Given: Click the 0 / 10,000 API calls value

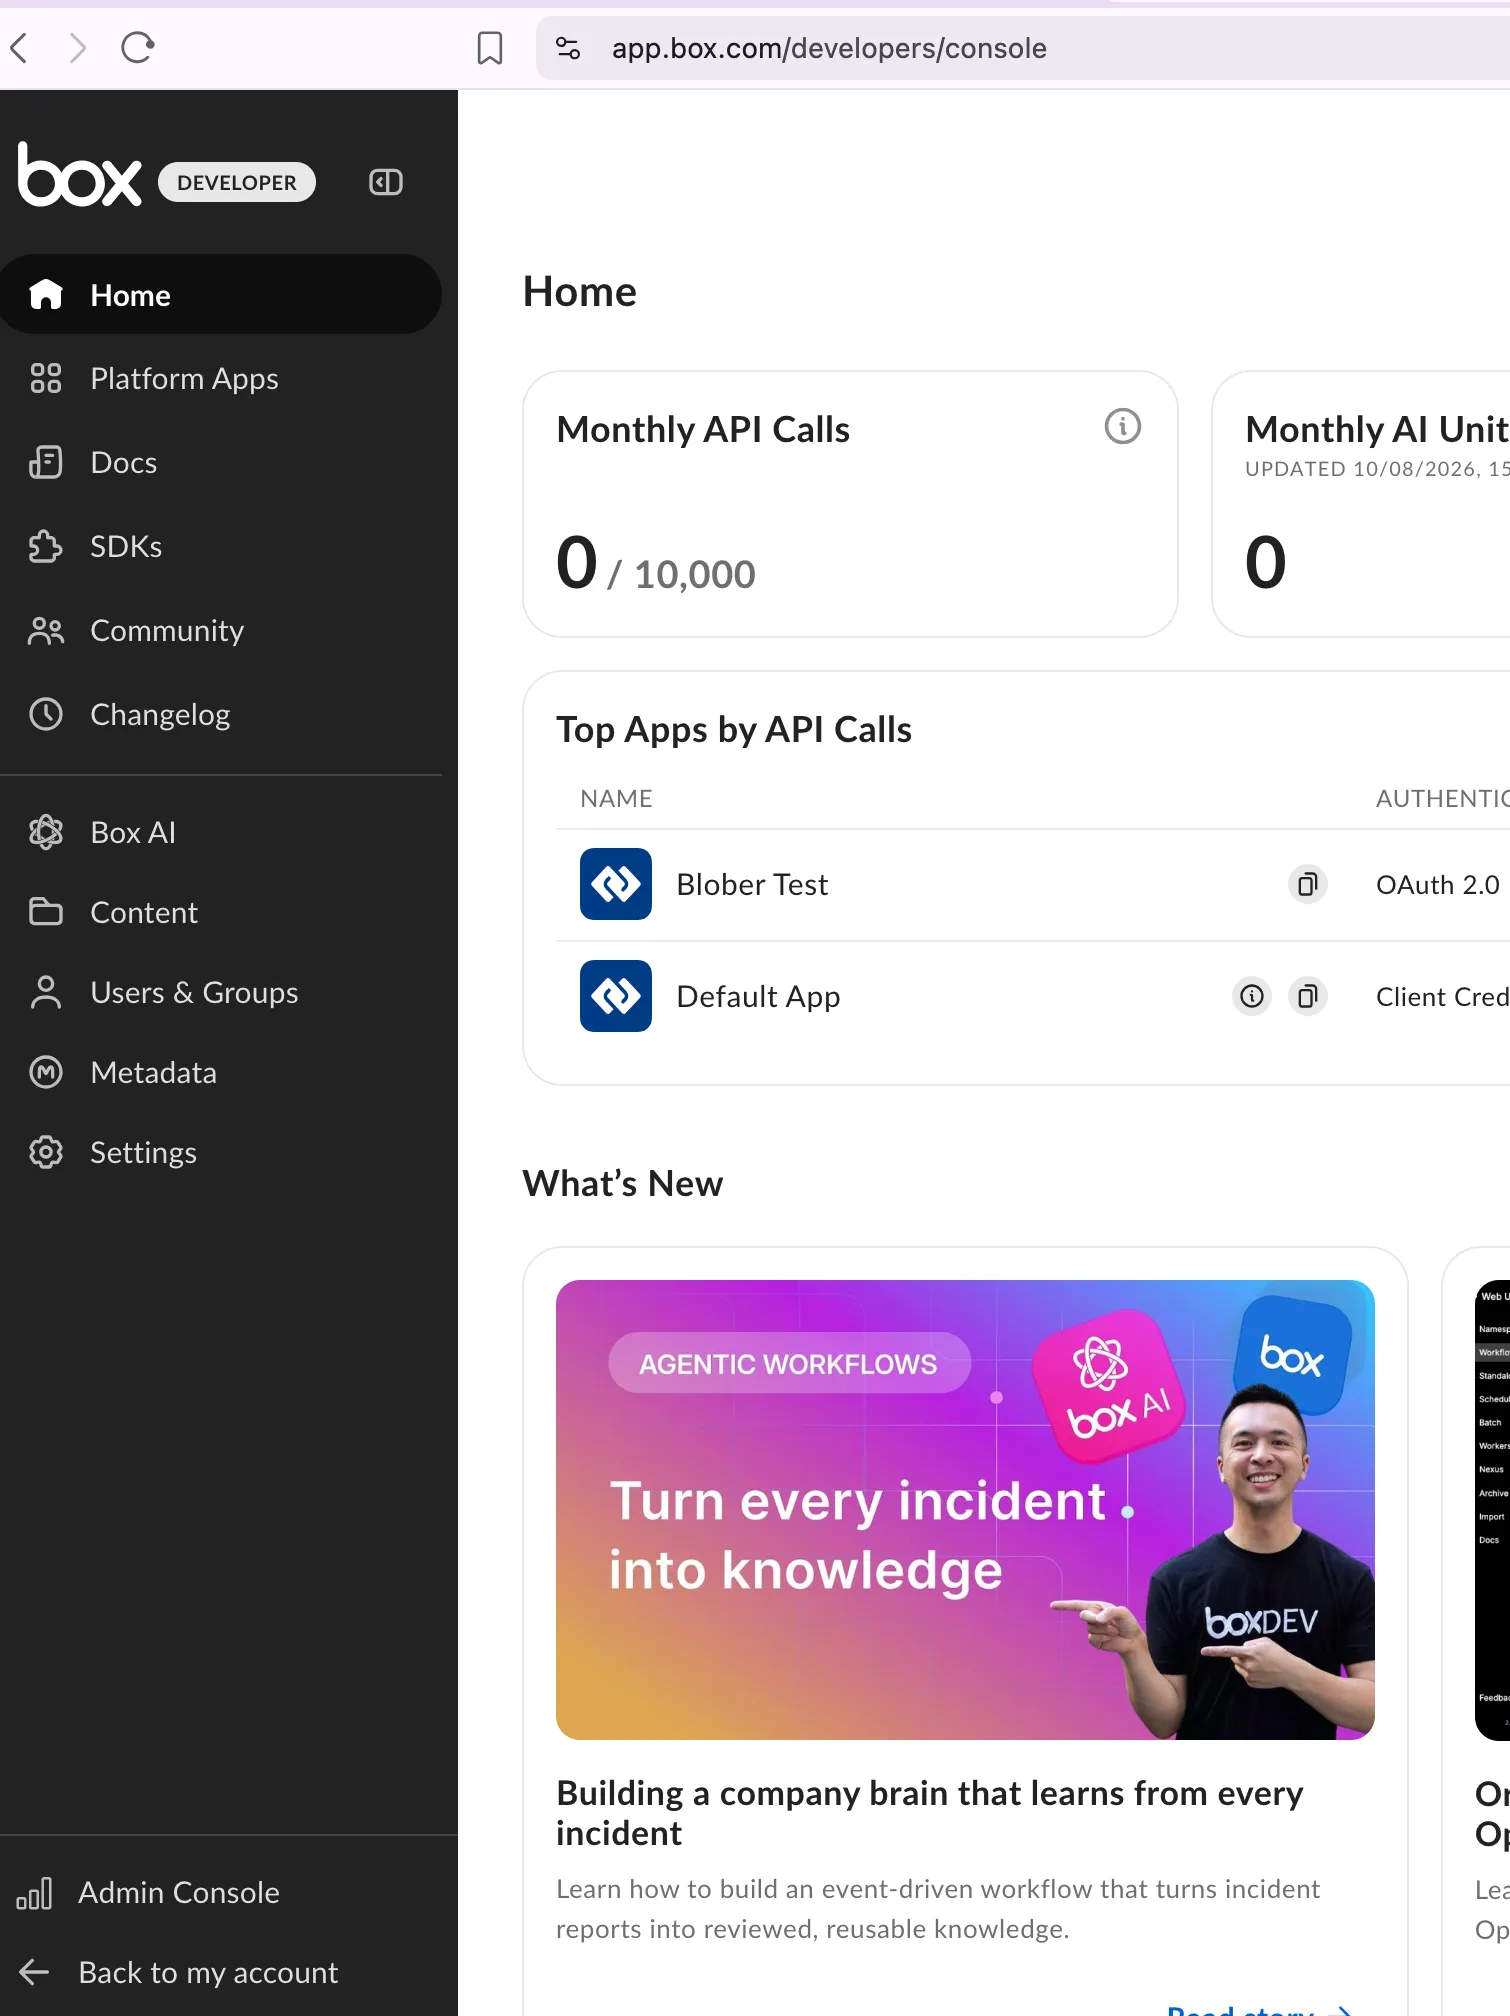Looking at the screenshot, I should (656, 563).
